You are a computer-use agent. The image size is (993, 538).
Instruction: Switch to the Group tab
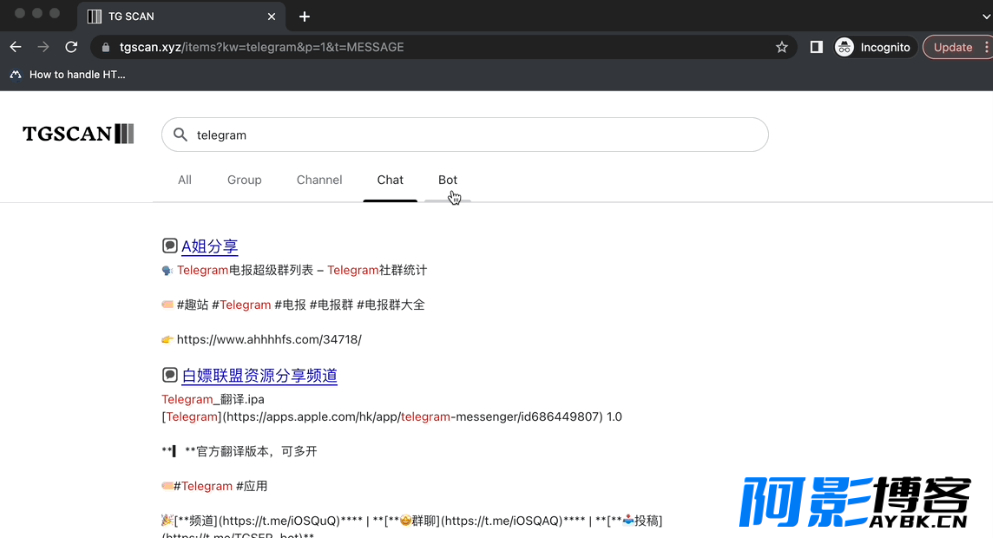click(x=244, y=180)
